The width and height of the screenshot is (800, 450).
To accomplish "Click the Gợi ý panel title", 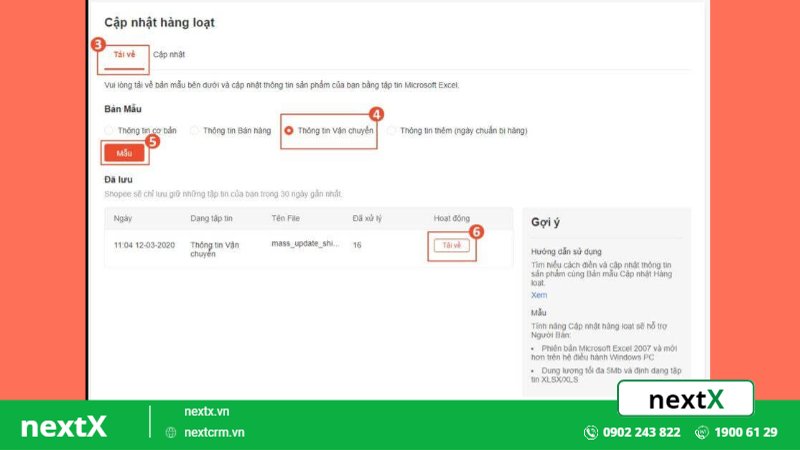I will click(x=545, y=222).
